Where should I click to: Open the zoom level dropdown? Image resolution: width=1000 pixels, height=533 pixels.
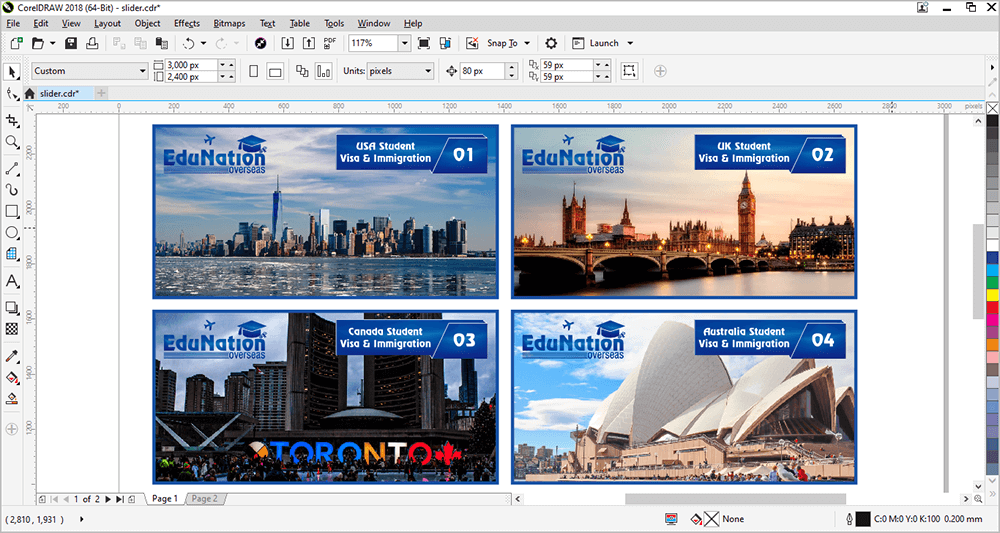[404, 43]
